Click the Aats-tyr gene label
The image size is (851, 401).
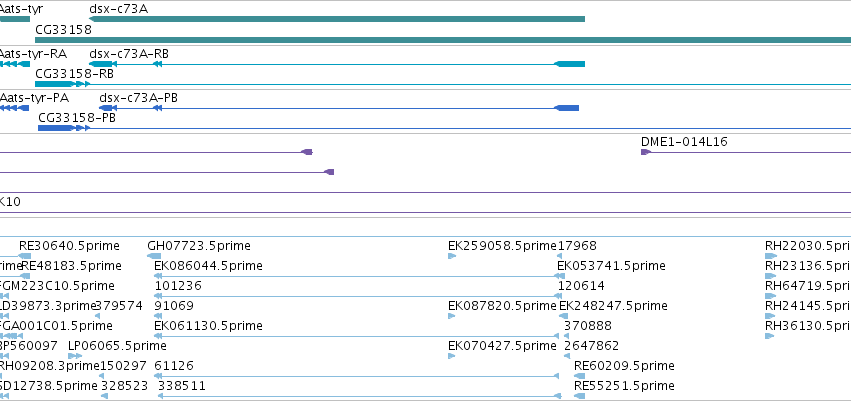(21, 9)
